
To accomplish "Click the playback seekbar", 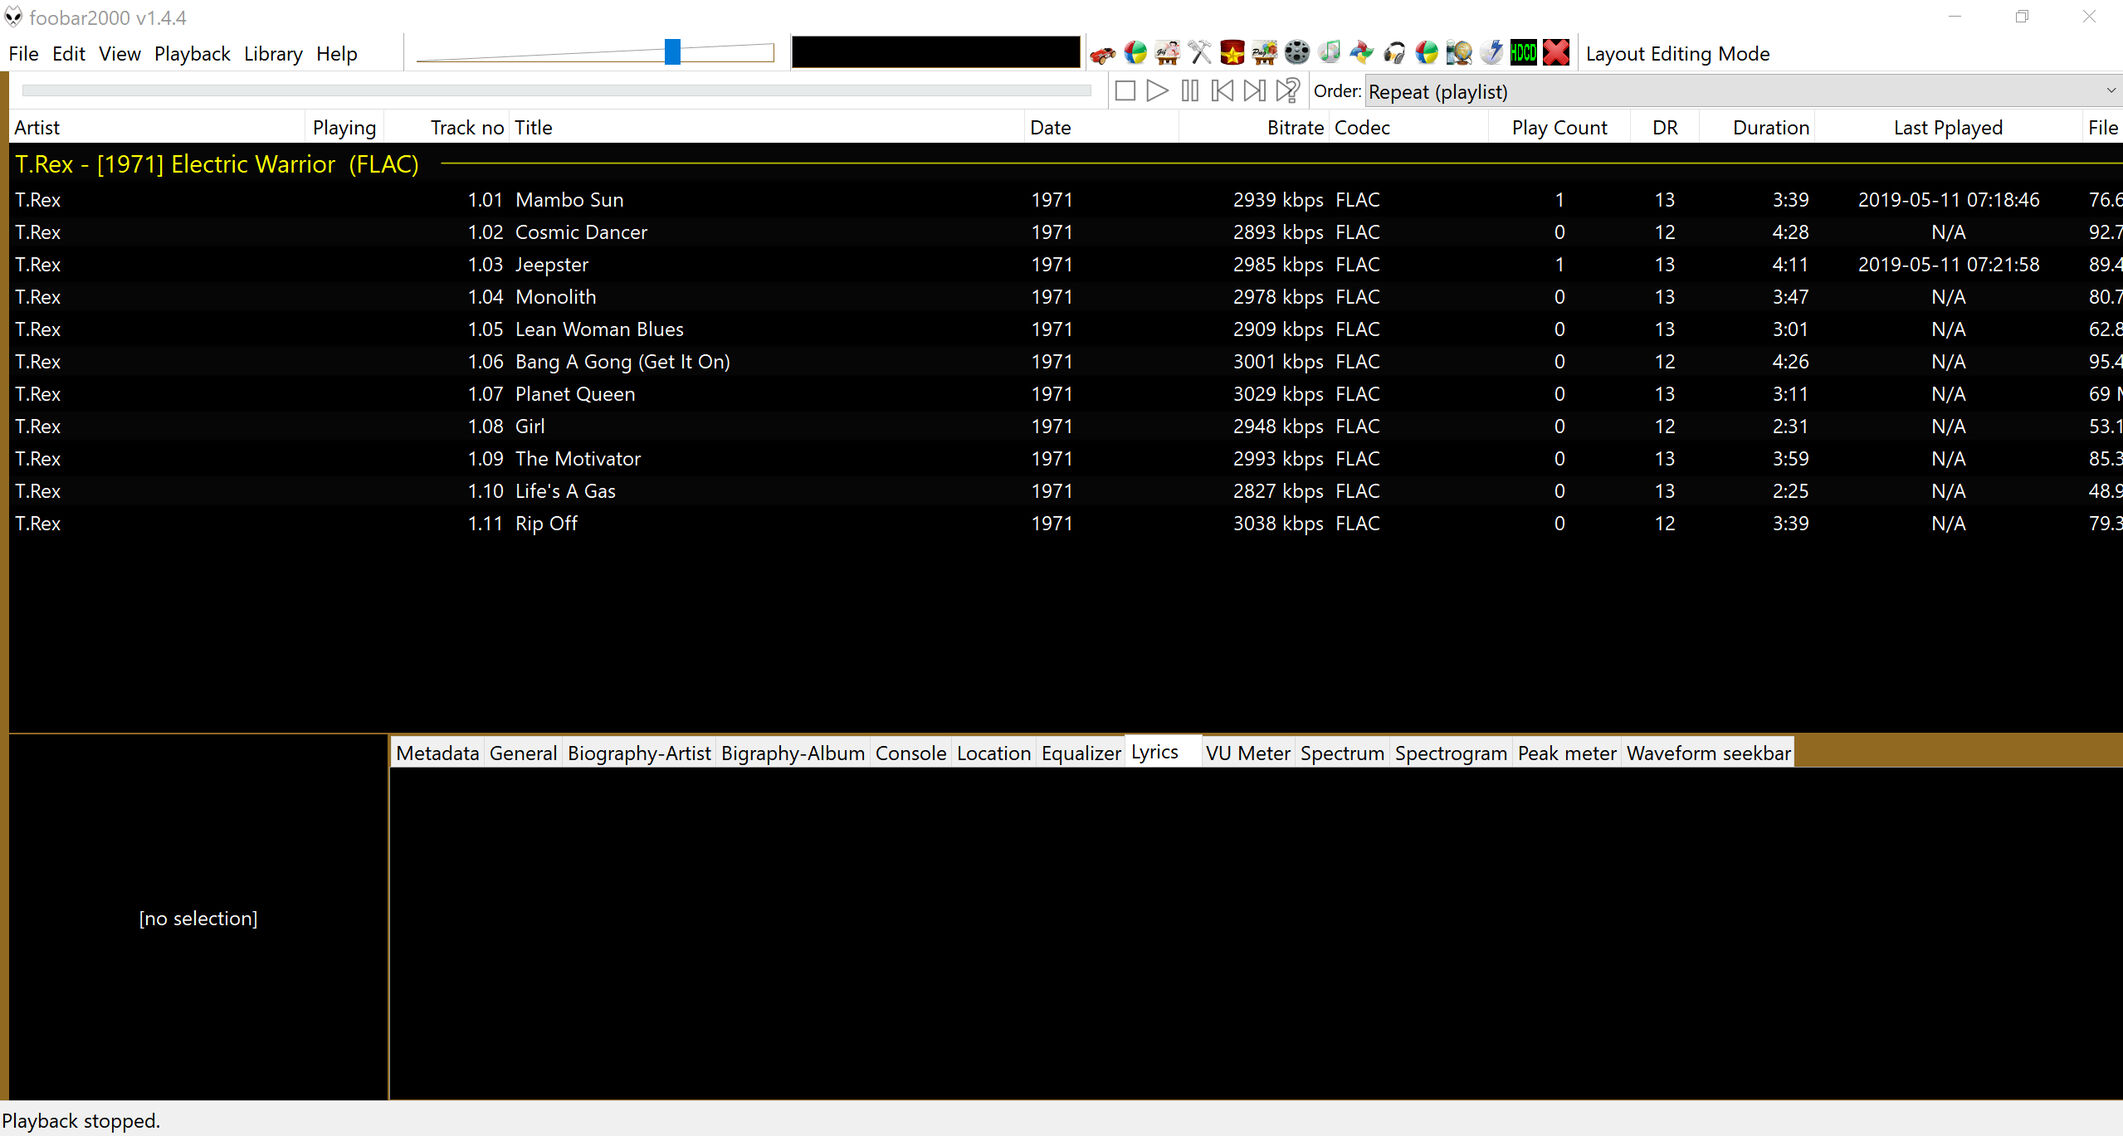I will pyautogui.click(x=556, y=90).
